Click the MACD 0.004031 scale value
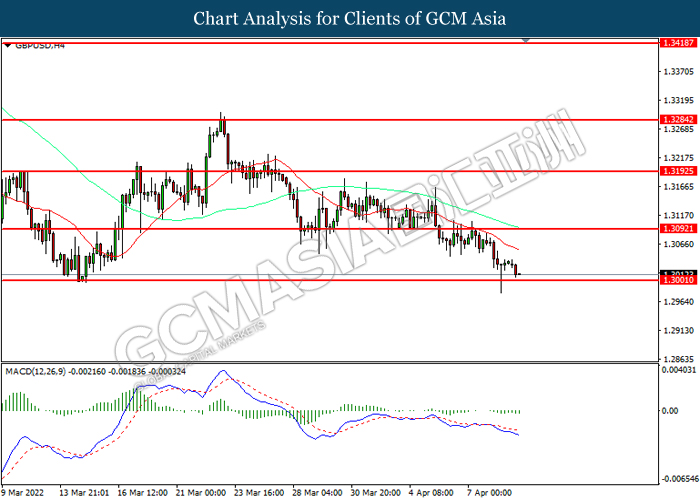This screenshot has height=500, width=700. 679,370
